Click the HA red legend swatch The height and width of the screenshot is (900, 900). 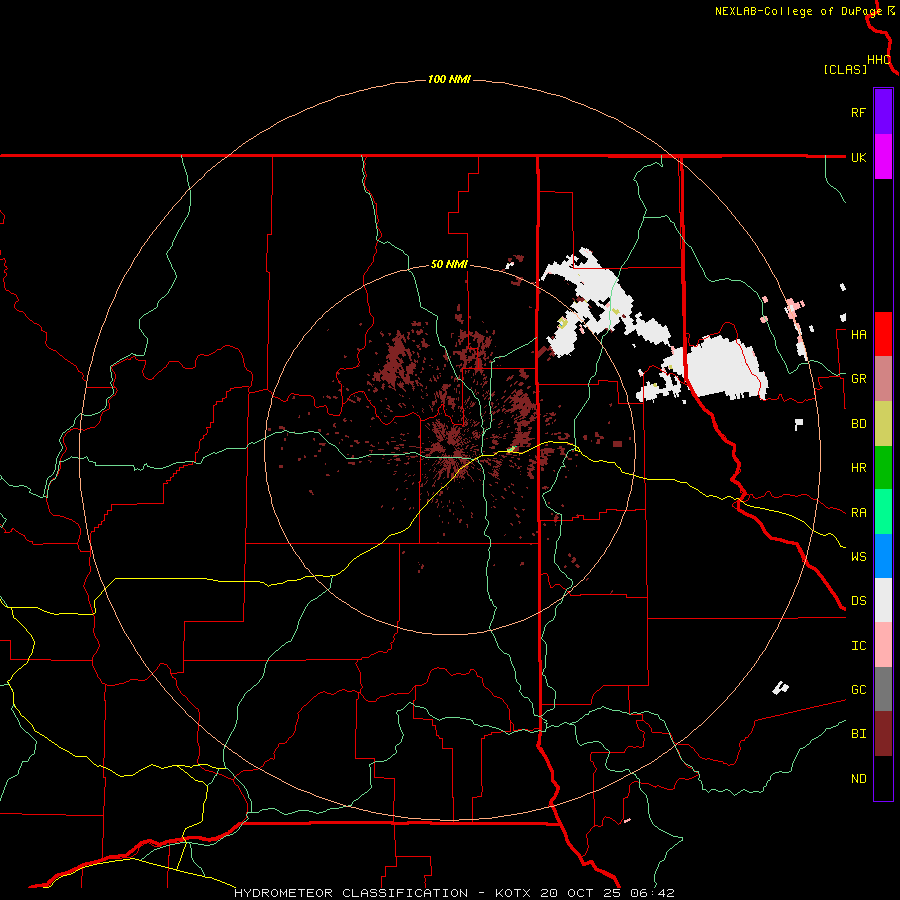(x=883, y=334)
